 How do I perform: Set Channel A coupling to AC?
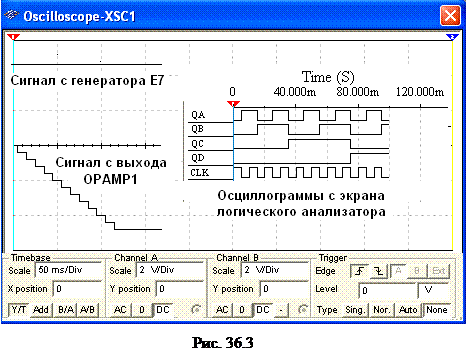click(x=120, y=310)
